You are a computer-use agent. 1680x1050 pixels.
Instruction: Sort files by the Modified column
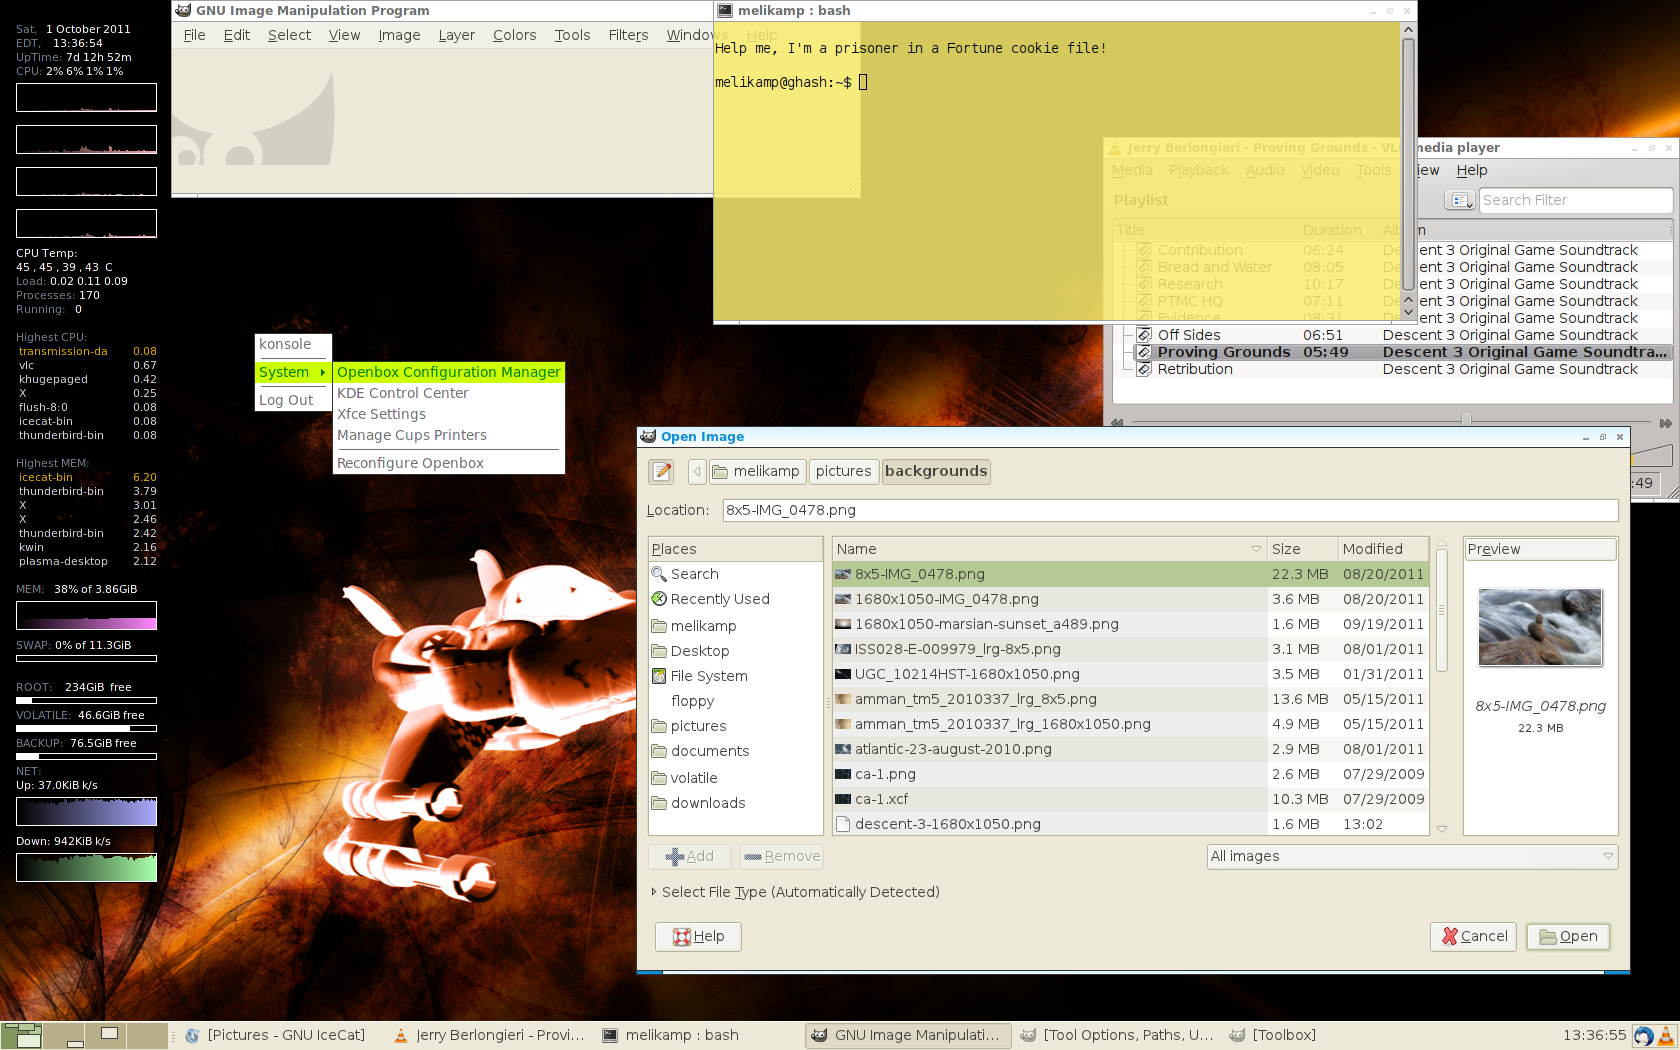[x=1383, y=549]
